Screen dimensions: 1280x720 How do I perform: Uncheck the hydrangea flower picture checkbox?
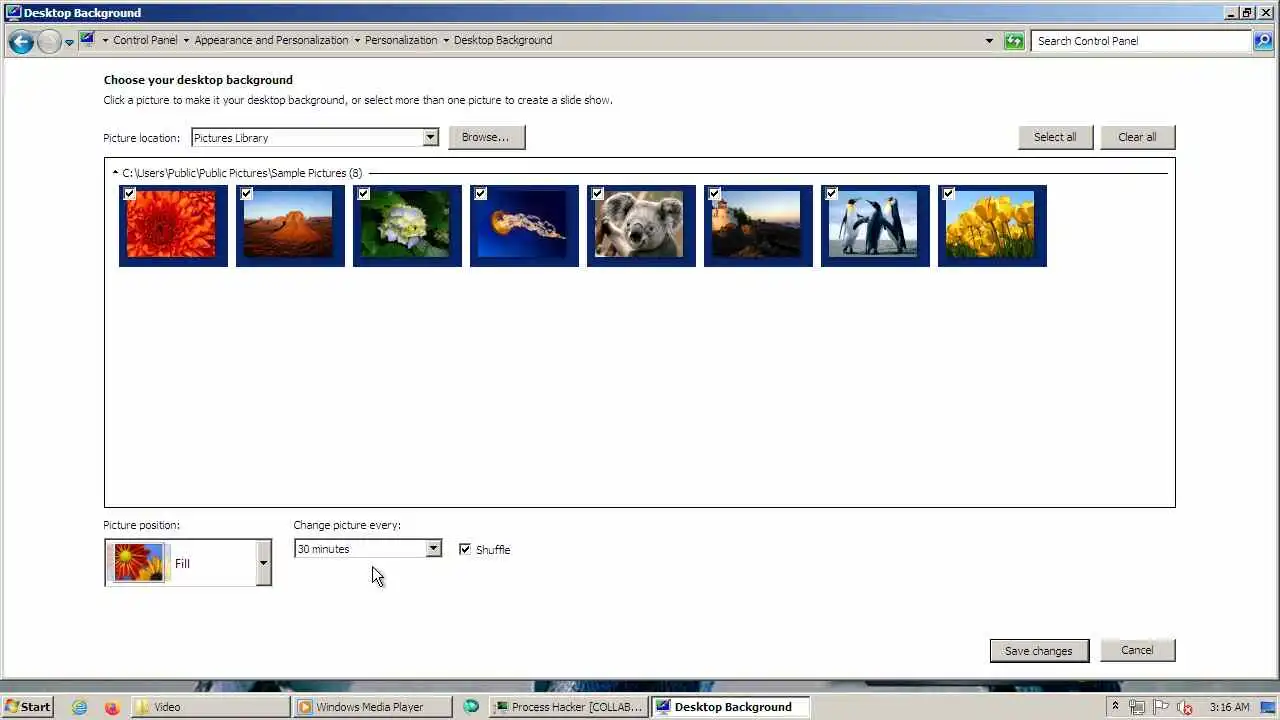pyautogui.click(x=363, y=194)
